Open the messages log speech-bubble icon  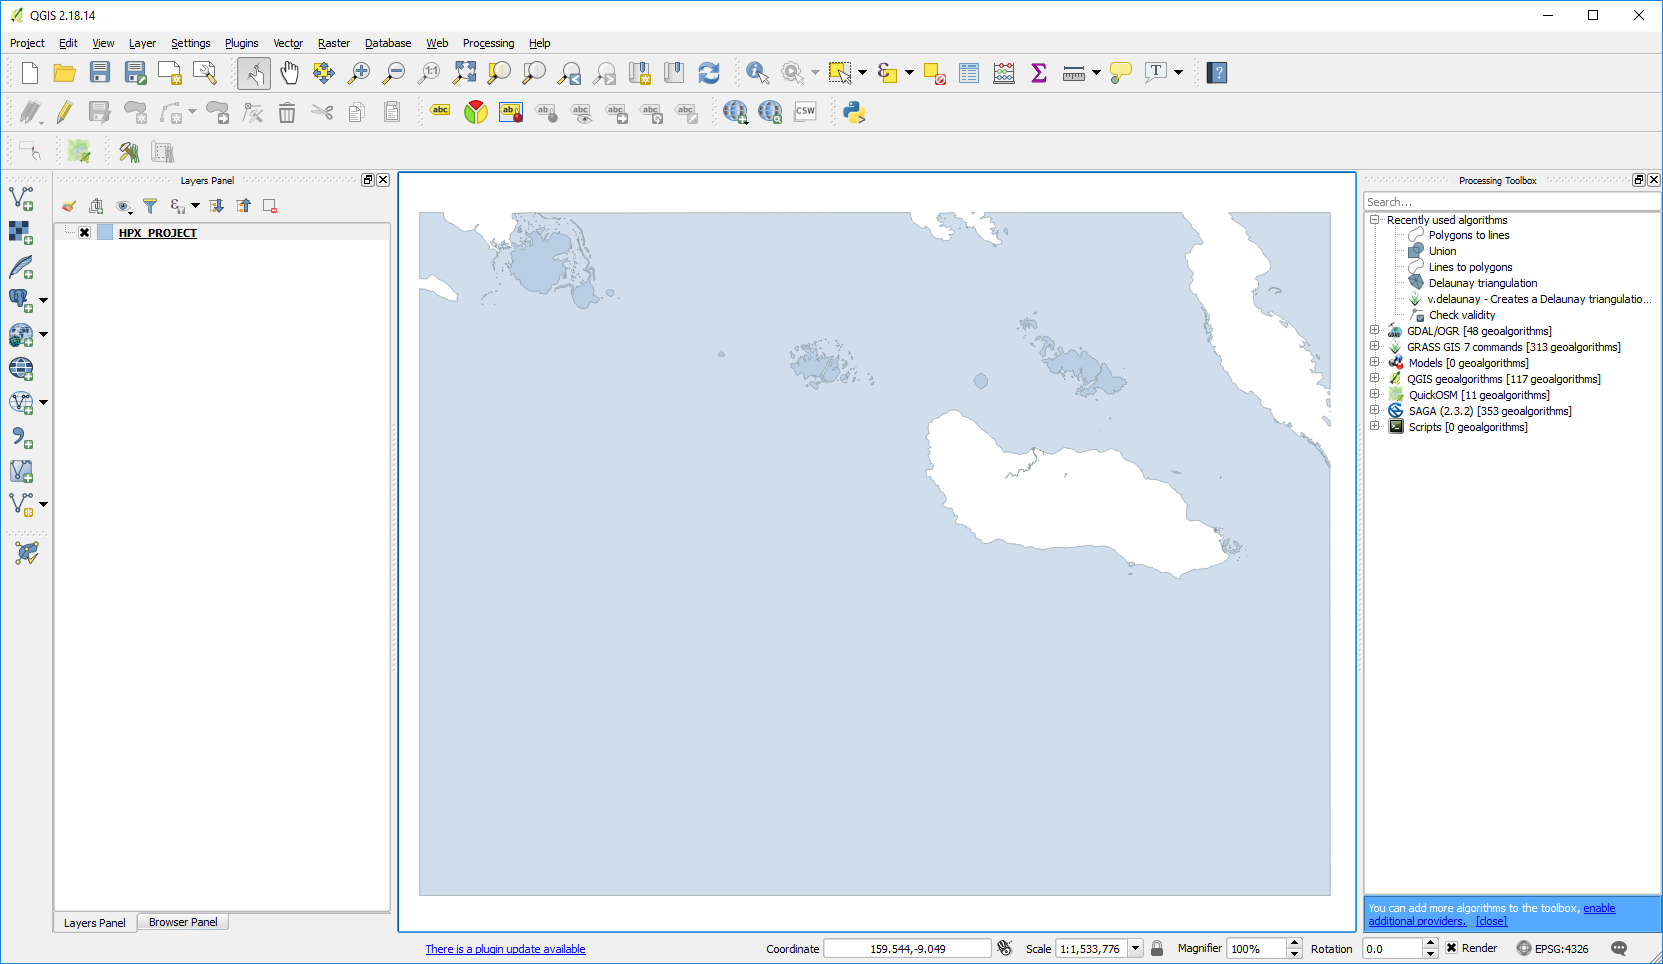[x=1619, y=948]
